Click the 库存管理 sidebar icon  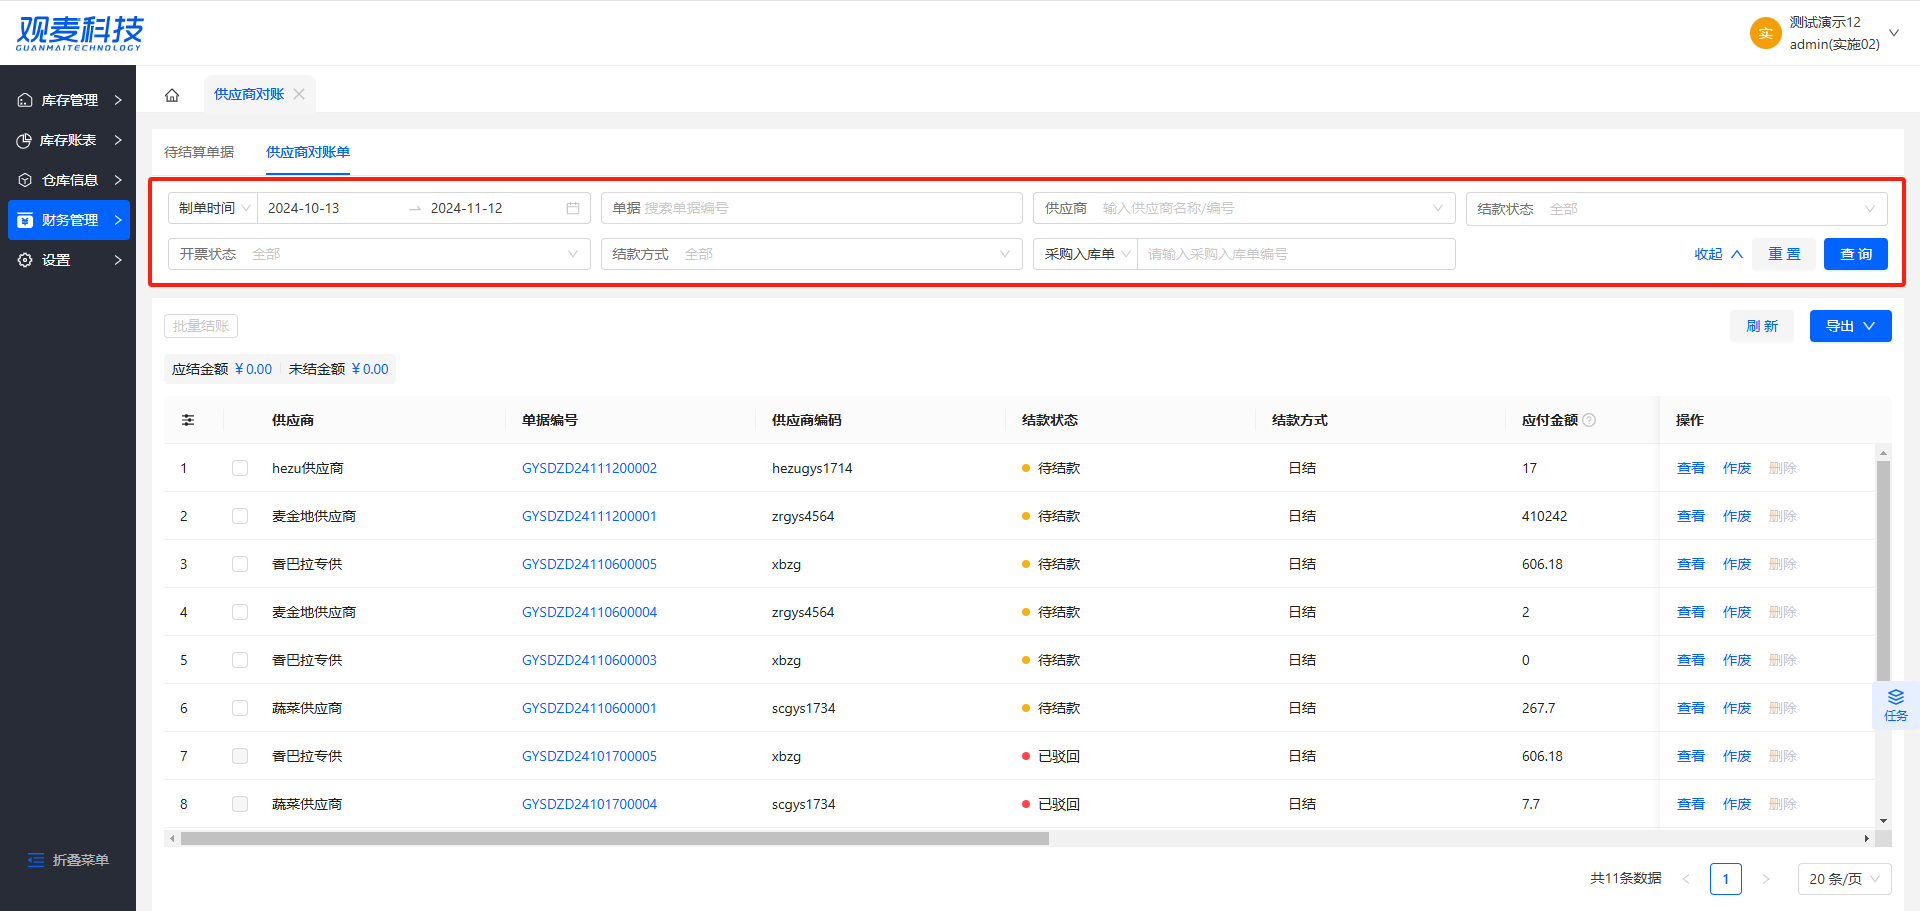[25, 100]
